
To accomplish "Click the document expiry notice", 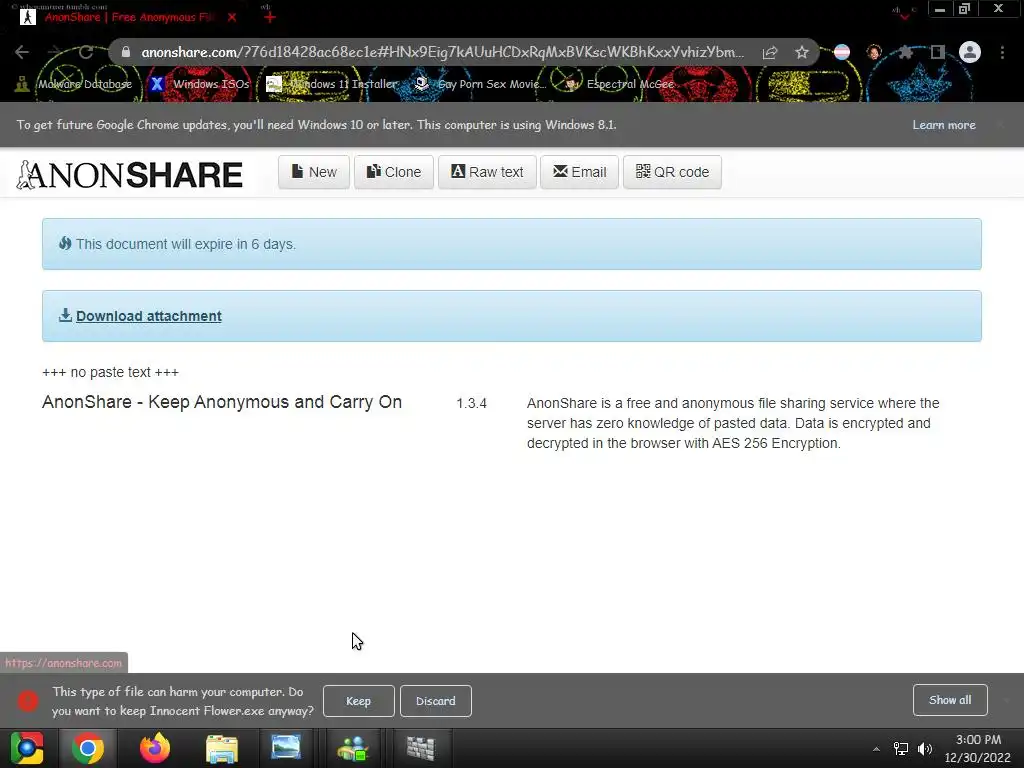I will pyautogui.click(x=511, y=244).
